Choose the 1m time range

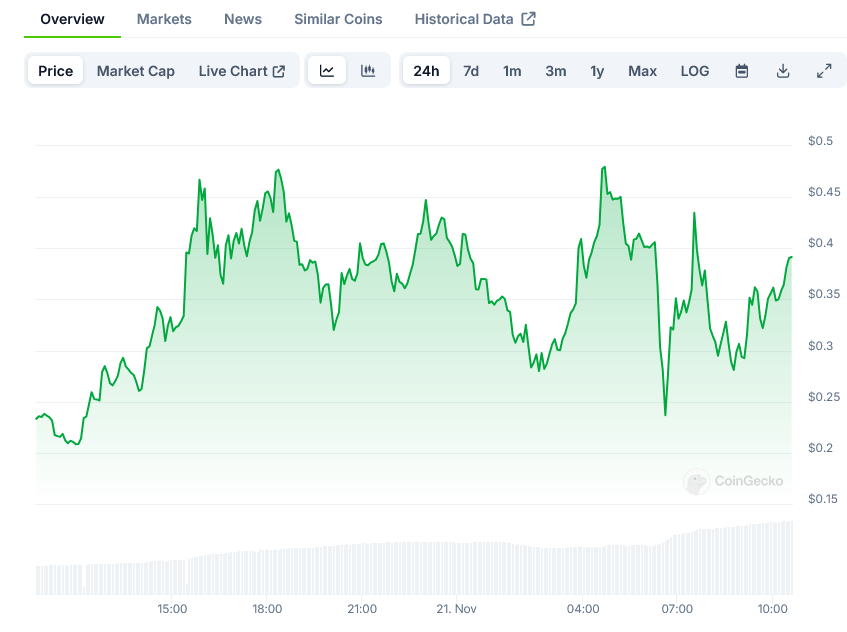click(512, 71)
